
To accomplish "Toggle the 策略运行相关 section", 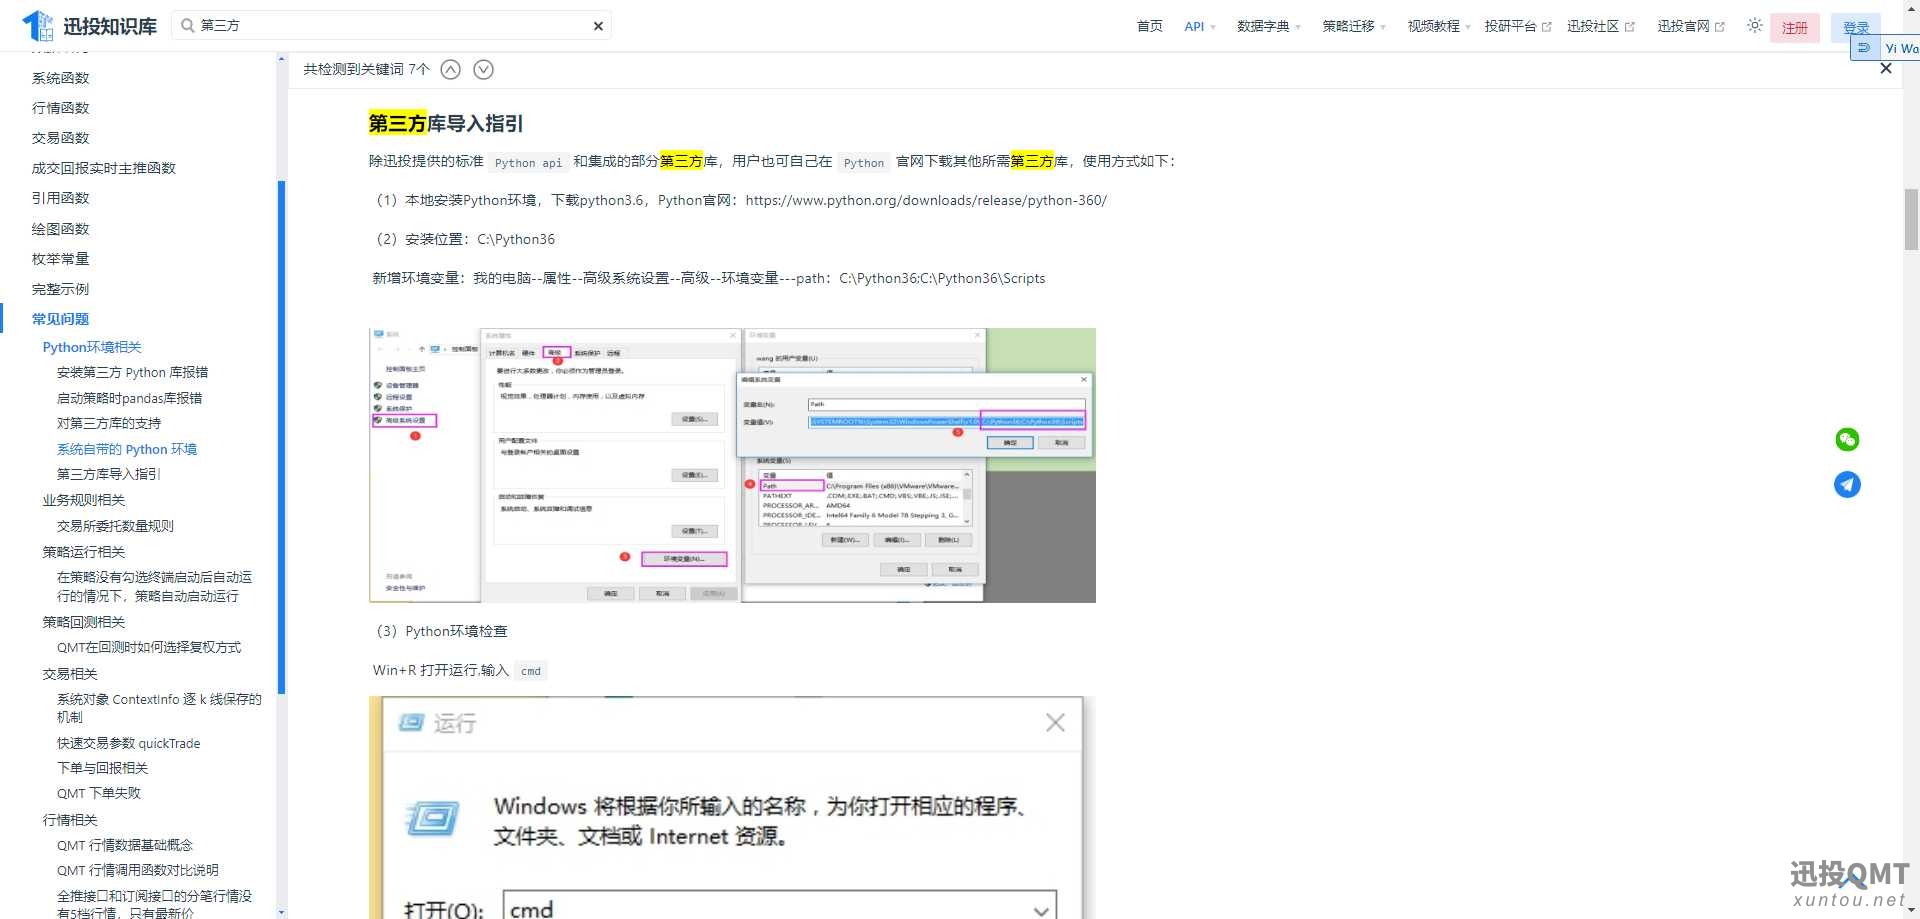I will [x=84, y=552].
